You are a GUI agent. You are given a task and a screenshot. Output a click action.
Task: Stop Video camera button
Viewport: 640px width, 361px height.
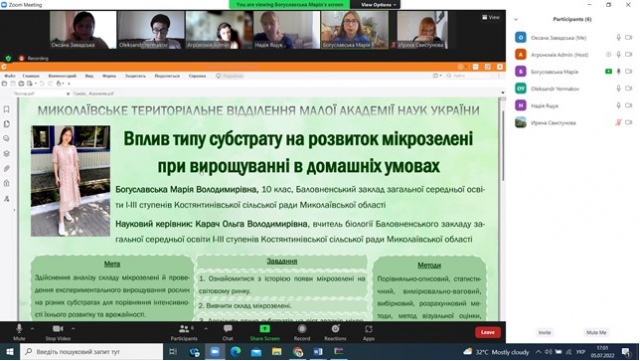(x=58, y=332)
